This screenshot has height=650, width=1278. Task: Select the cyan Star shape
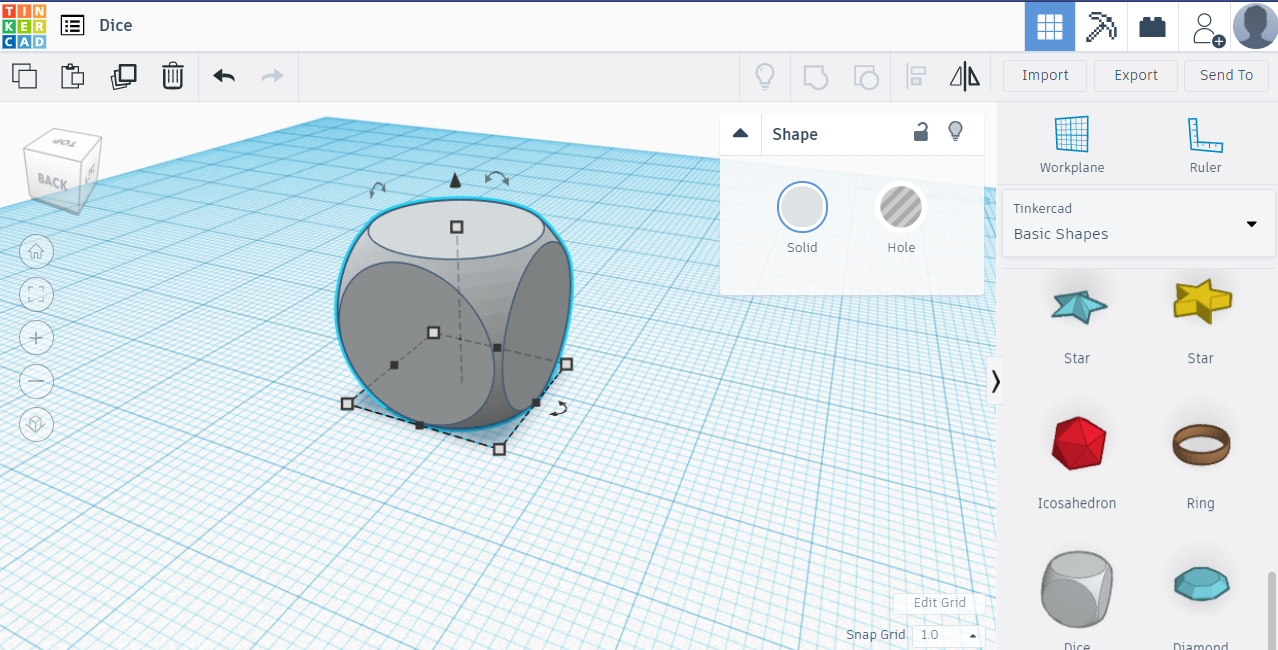point(1077,305)
